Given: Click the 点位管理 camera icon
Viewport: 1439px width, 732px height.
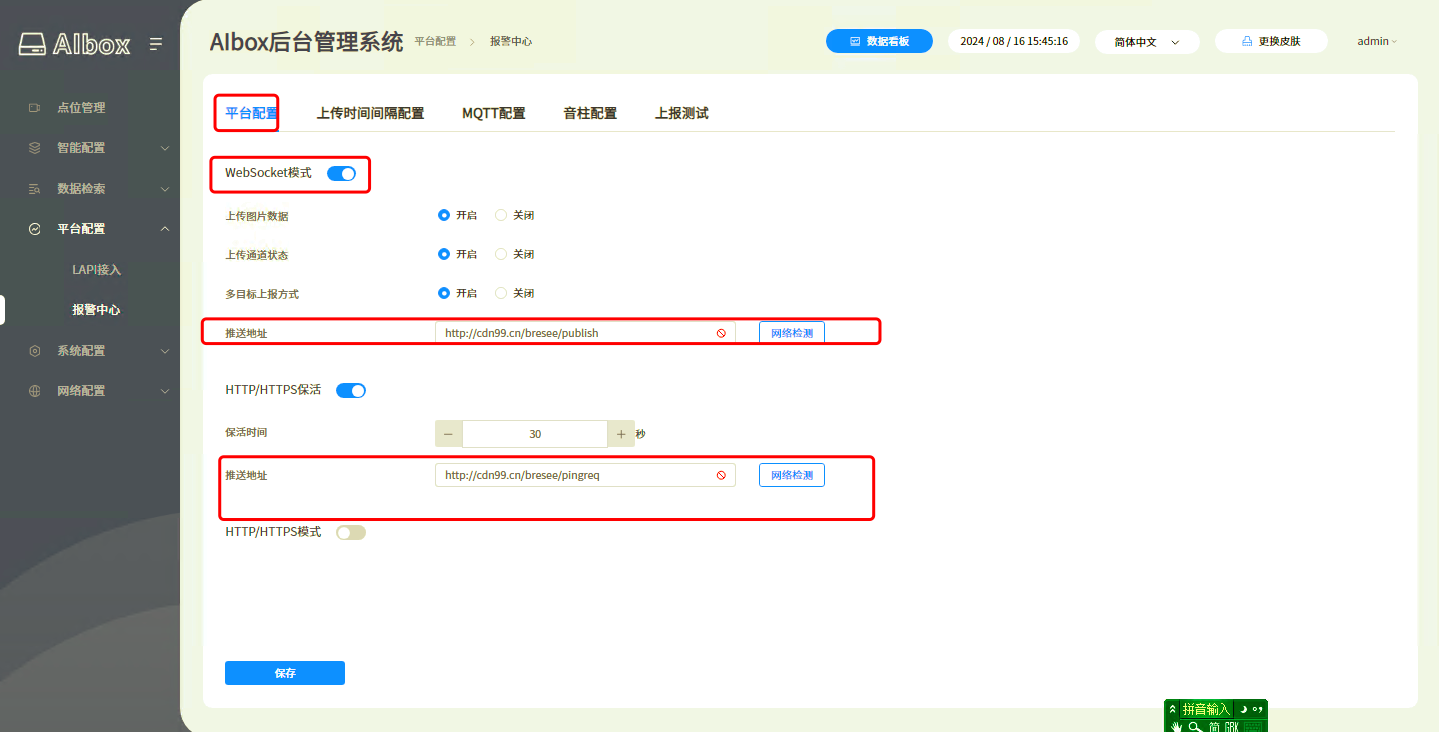Looking at the screenshot, I should coord(35,108).
